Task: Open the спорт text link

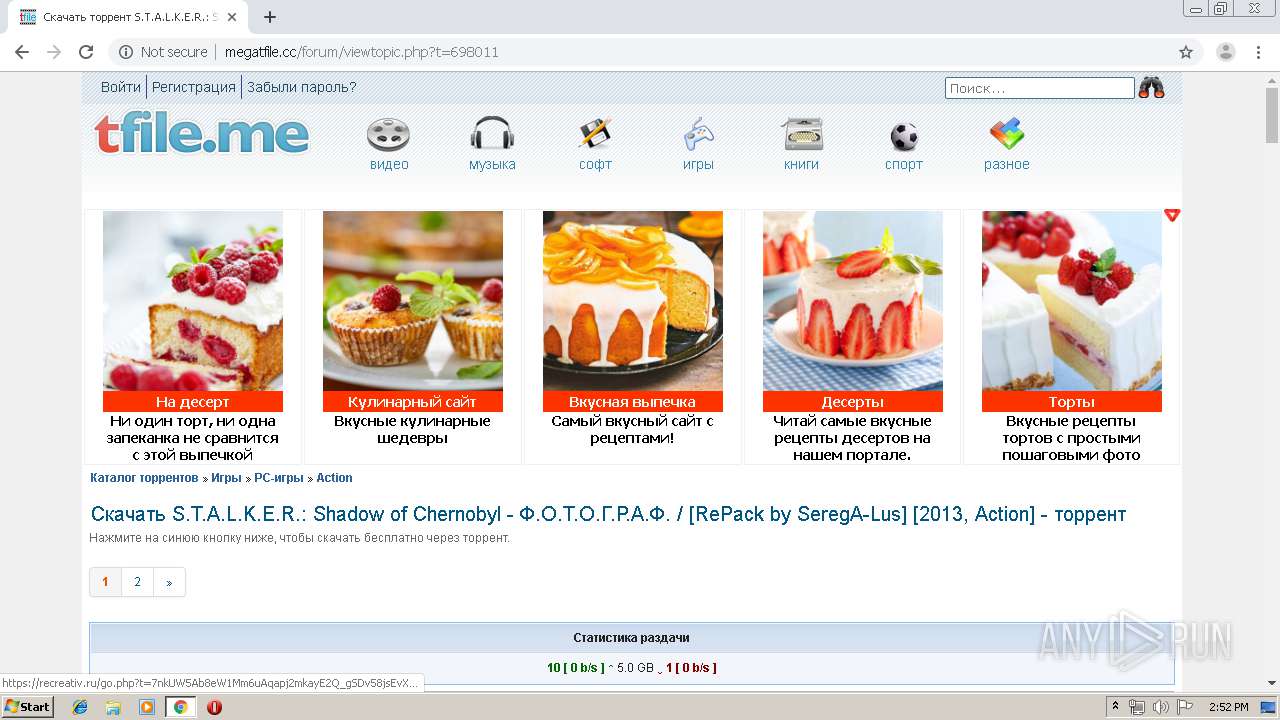Action: point(904,165)
